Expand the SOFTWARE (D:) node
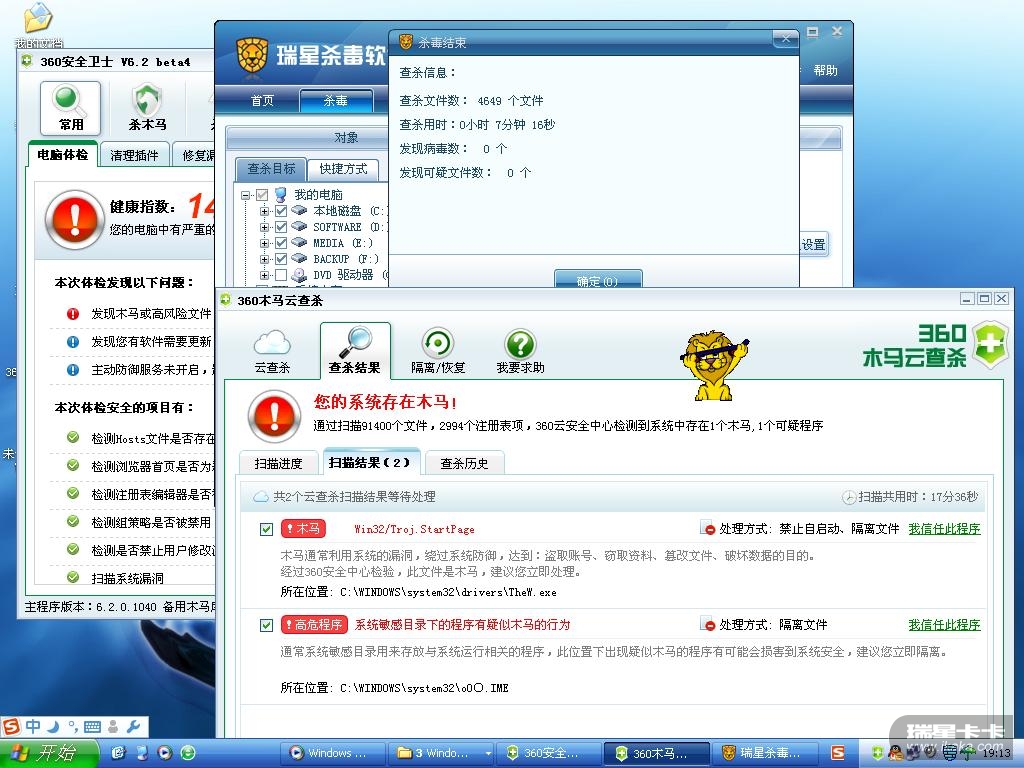 (264, 227)
